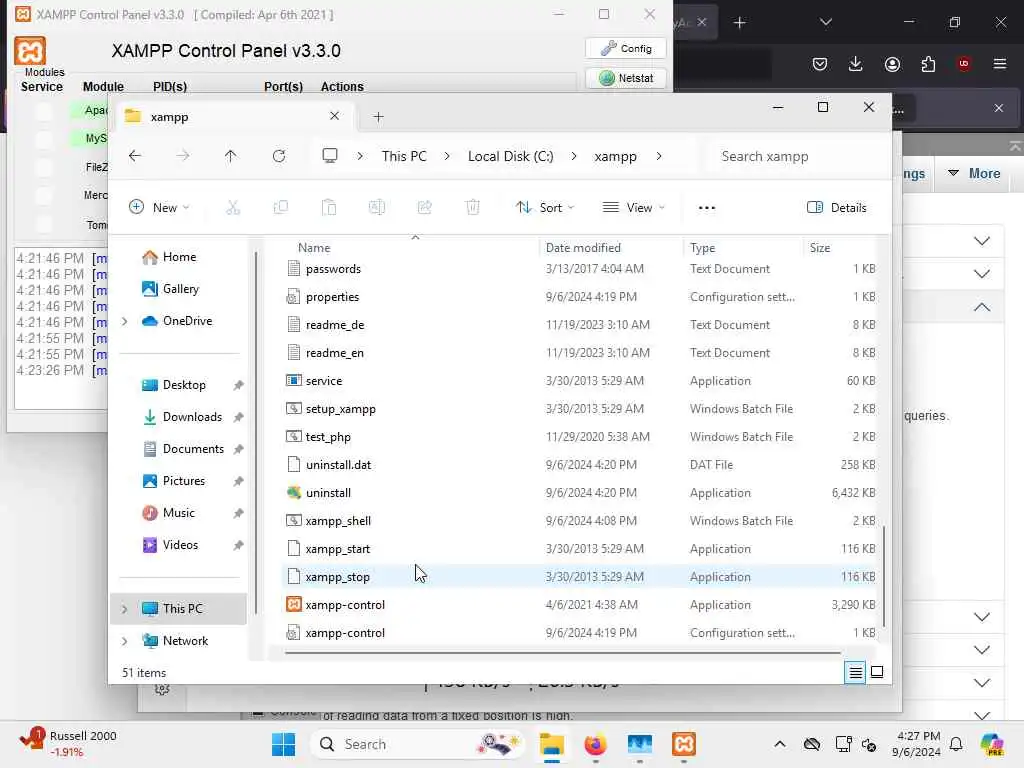The height and width of the screenshot is (768, 1024).
Task: Toggle the Mercury service checkbox in XAMPP
Action: [44, 196]
